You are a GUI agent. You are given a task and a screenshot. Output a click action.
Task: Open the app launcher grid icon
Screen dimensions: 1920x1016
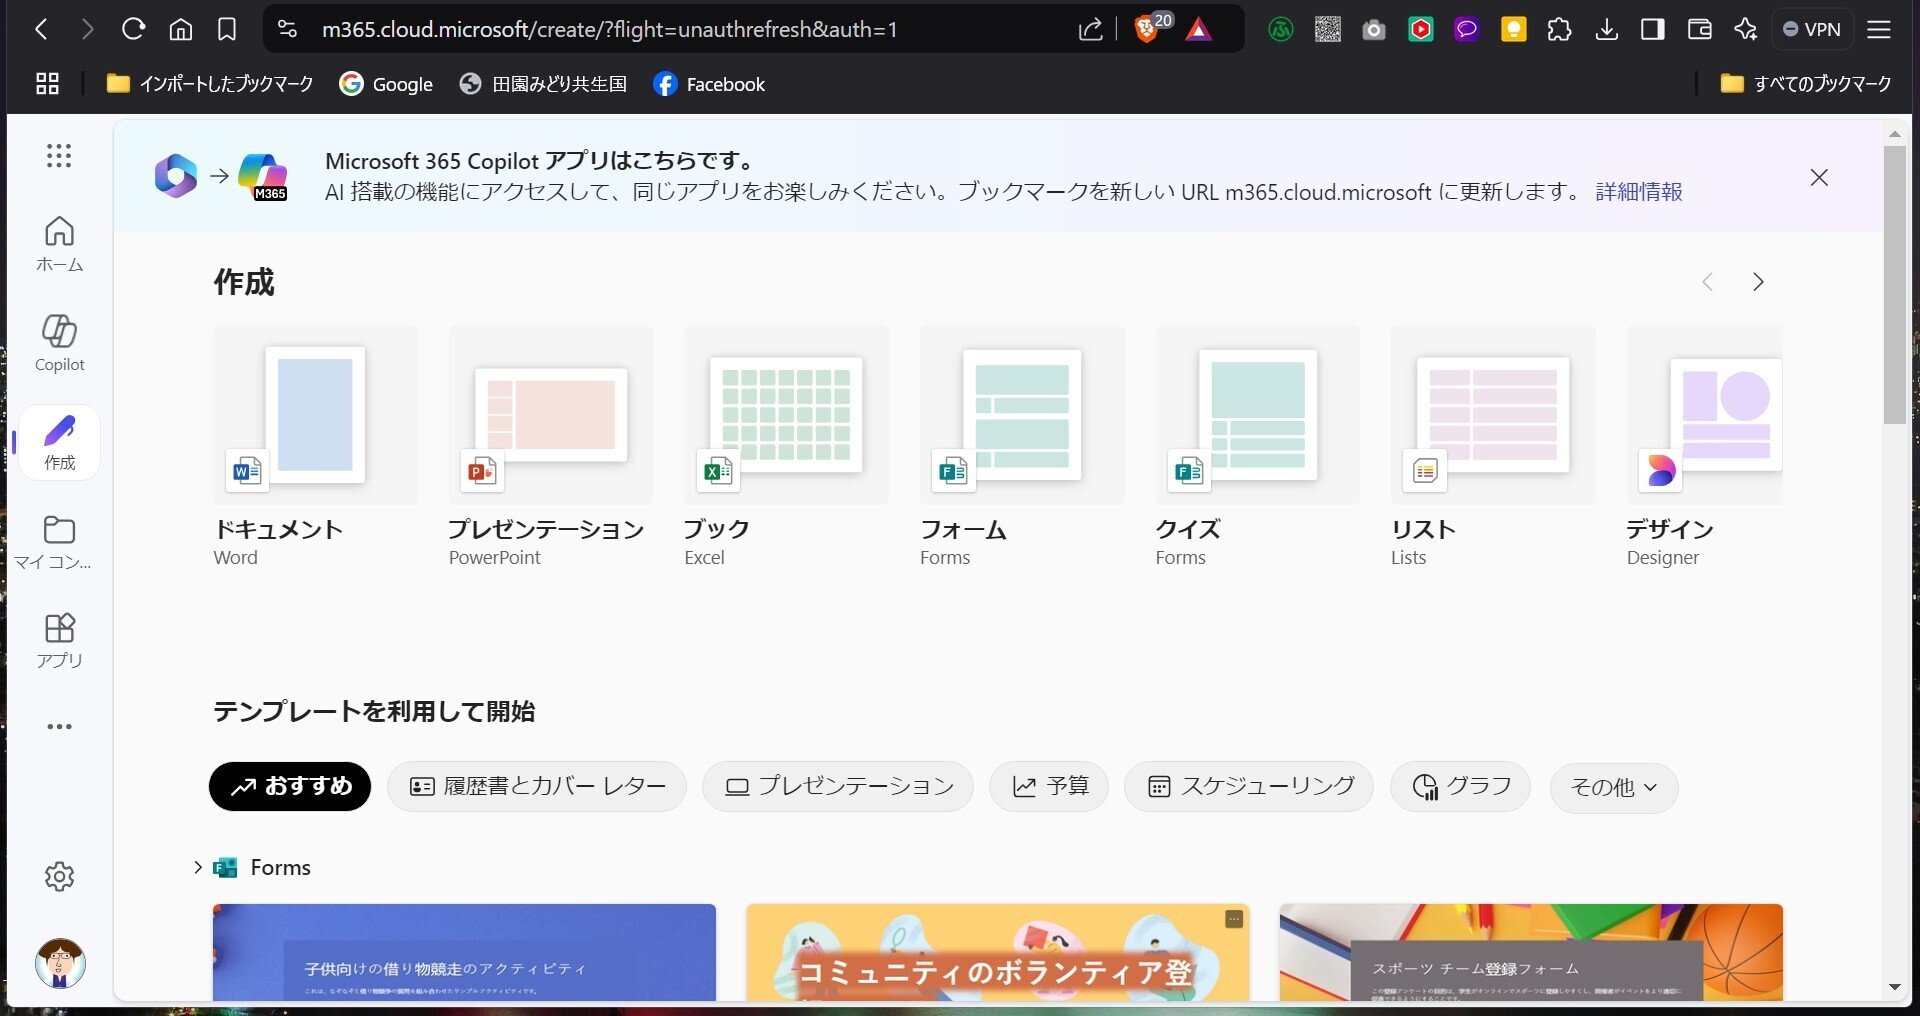(x=59, y=156)
